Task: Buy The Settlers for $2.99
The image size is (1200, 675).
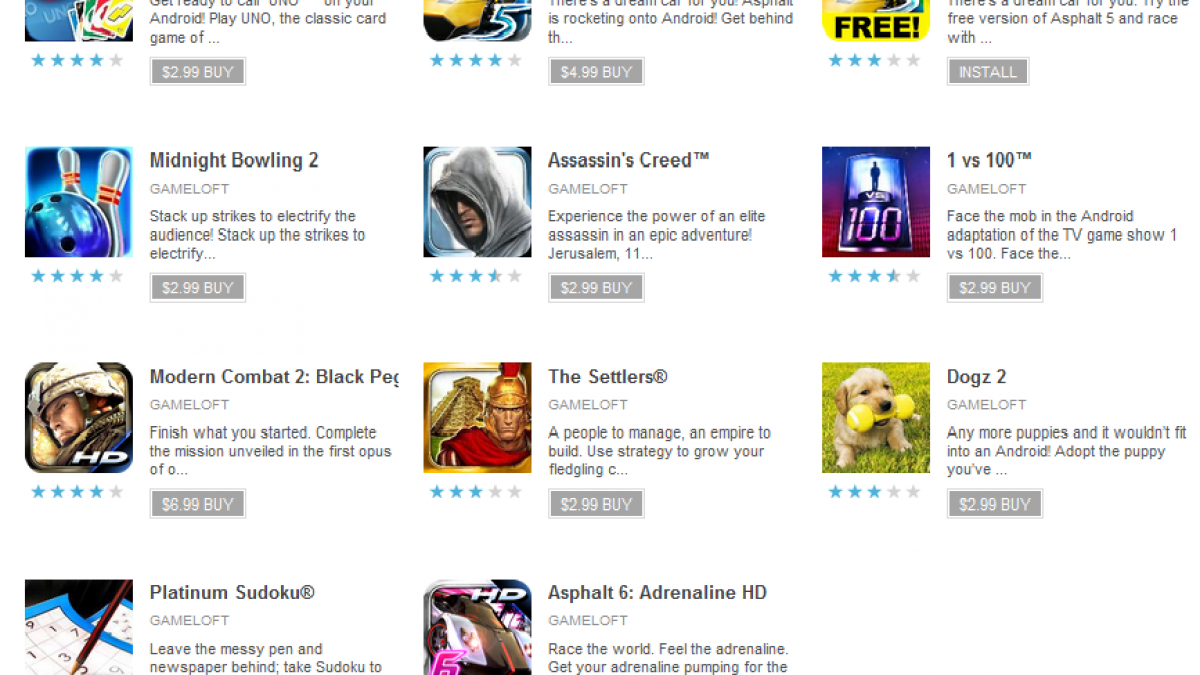Action: click(596, 504)
